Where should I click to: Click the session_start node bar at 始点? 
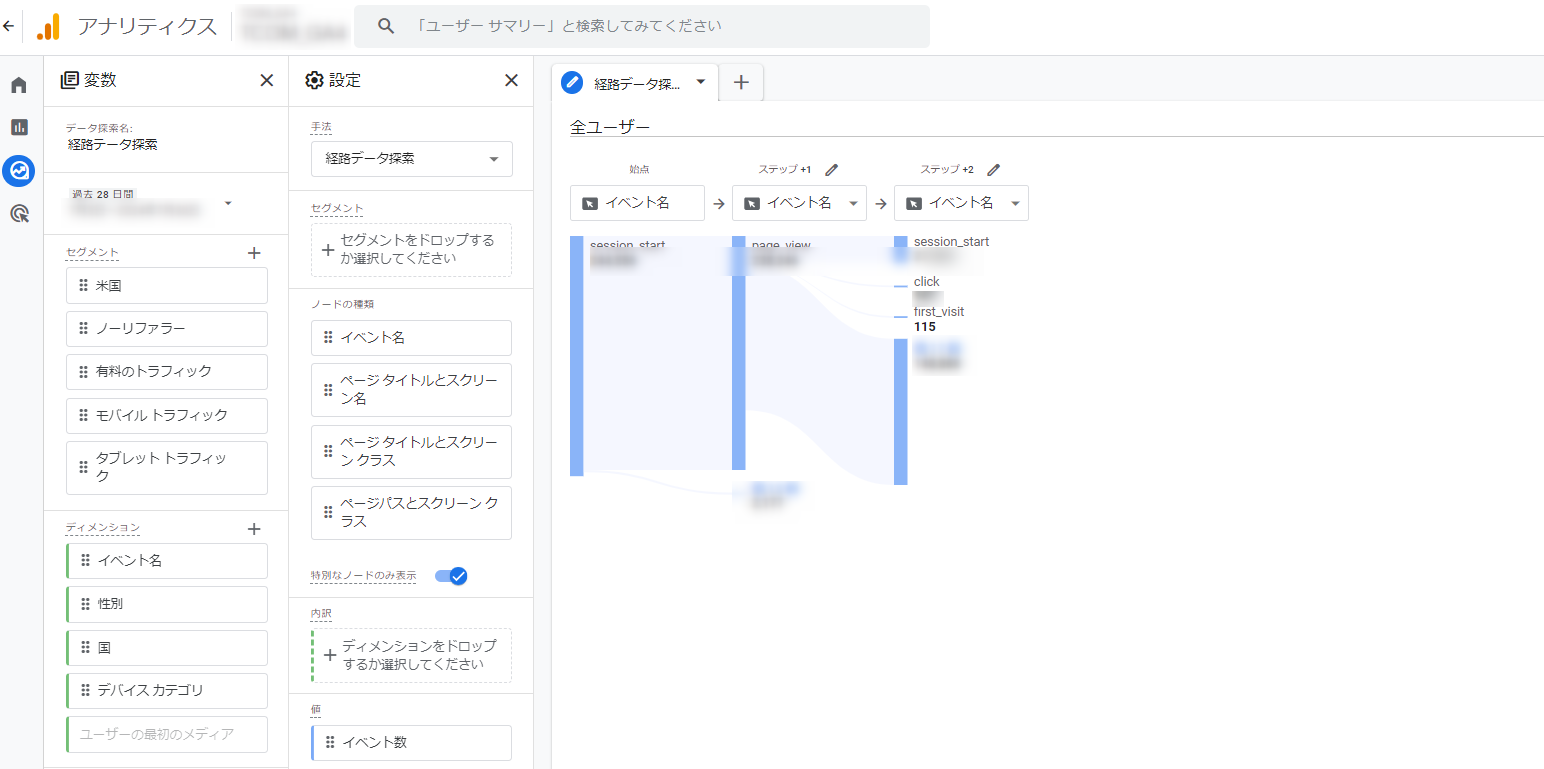[x=577, y=356]
